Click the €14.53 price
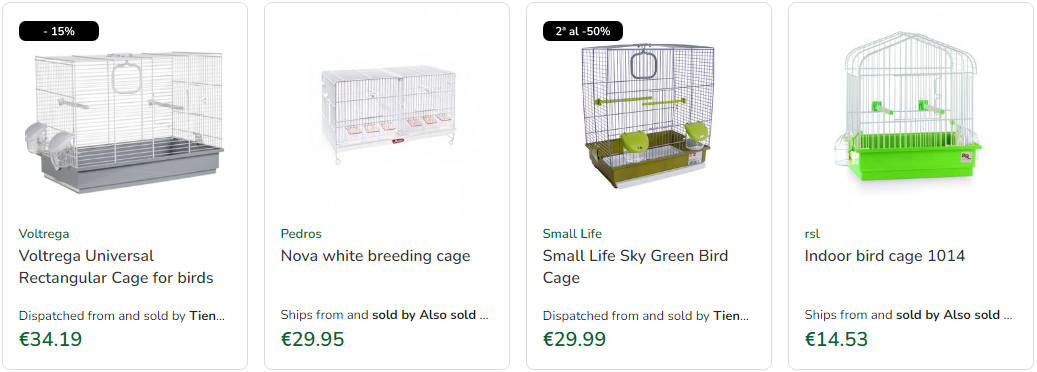Screen dimensions: 1037x372 click(836, 339)
